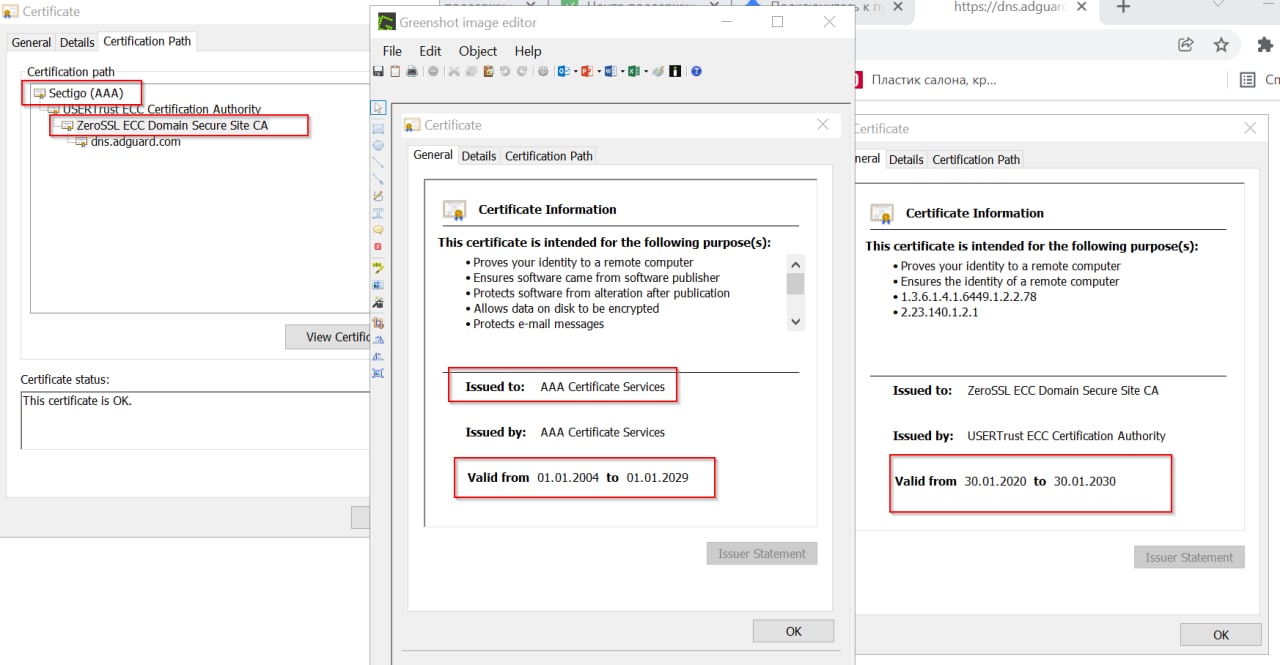Select the Draw rectangle tool
Viewport: 1280px width, 665px height.
pyautogui.click(x=378, y=129)
